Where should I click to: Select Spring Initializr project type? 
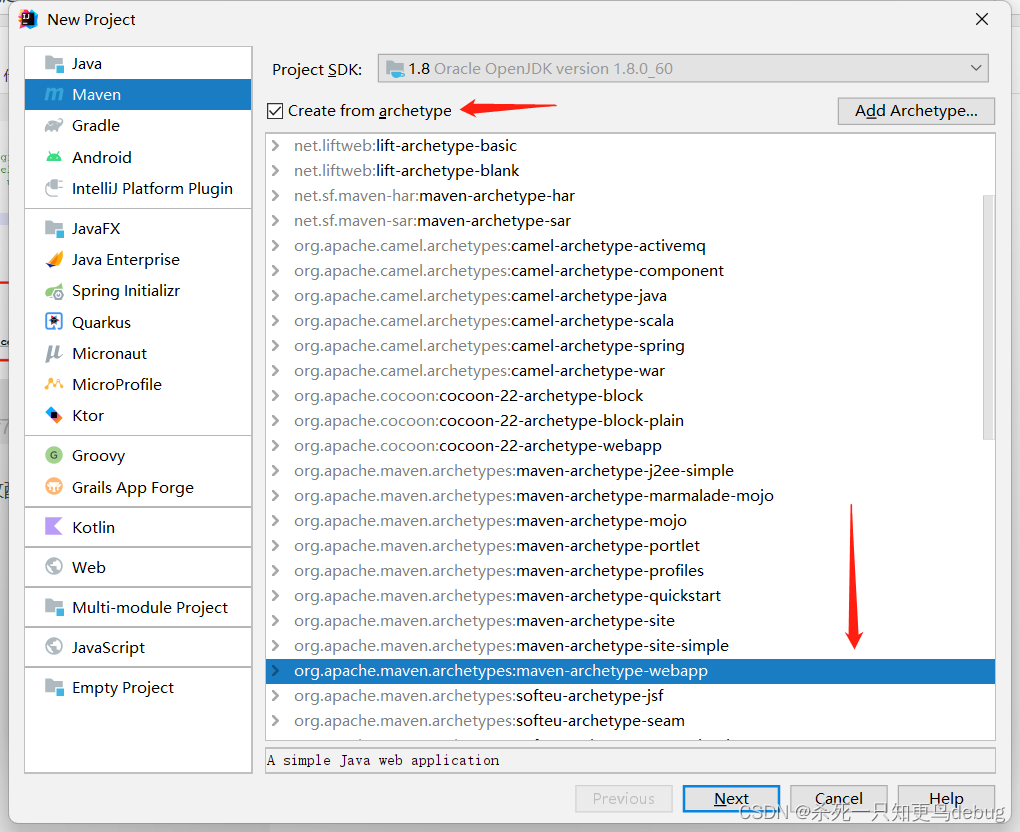[138, 291]
